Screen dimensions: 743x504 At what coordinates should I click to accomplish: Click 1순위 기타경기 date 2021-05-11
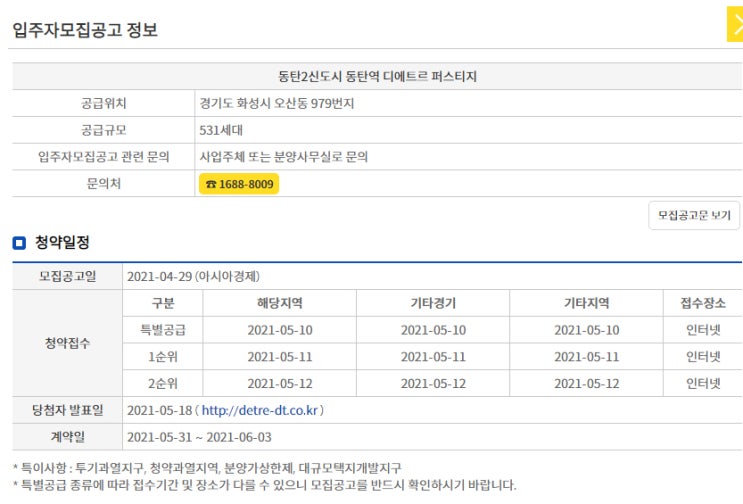[x=433, y=357]
